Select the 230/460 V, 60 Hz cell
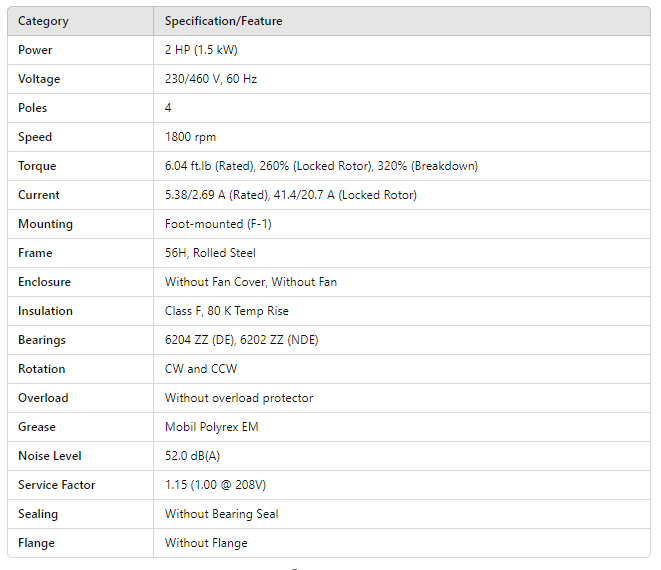Screen dimensions: 661x570 coord(211,79)
